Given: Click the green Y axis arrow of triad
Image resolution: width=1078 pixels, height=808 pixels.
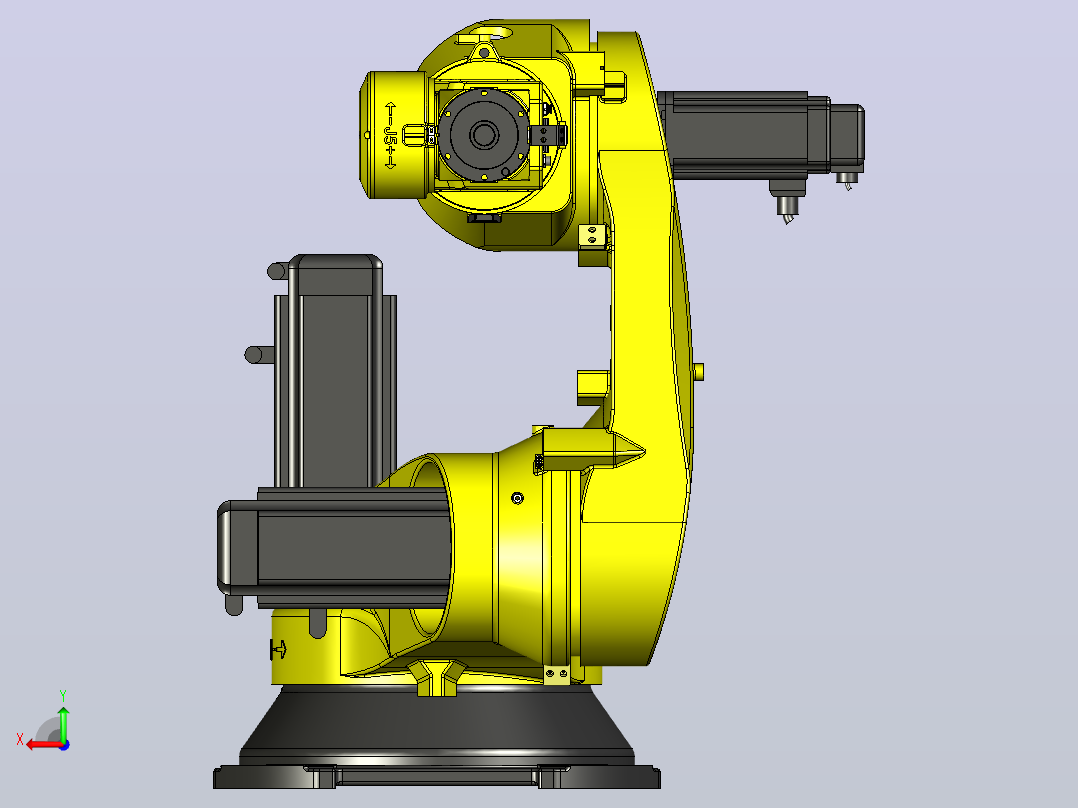Looking at the screenshot, I should (63, 723).
